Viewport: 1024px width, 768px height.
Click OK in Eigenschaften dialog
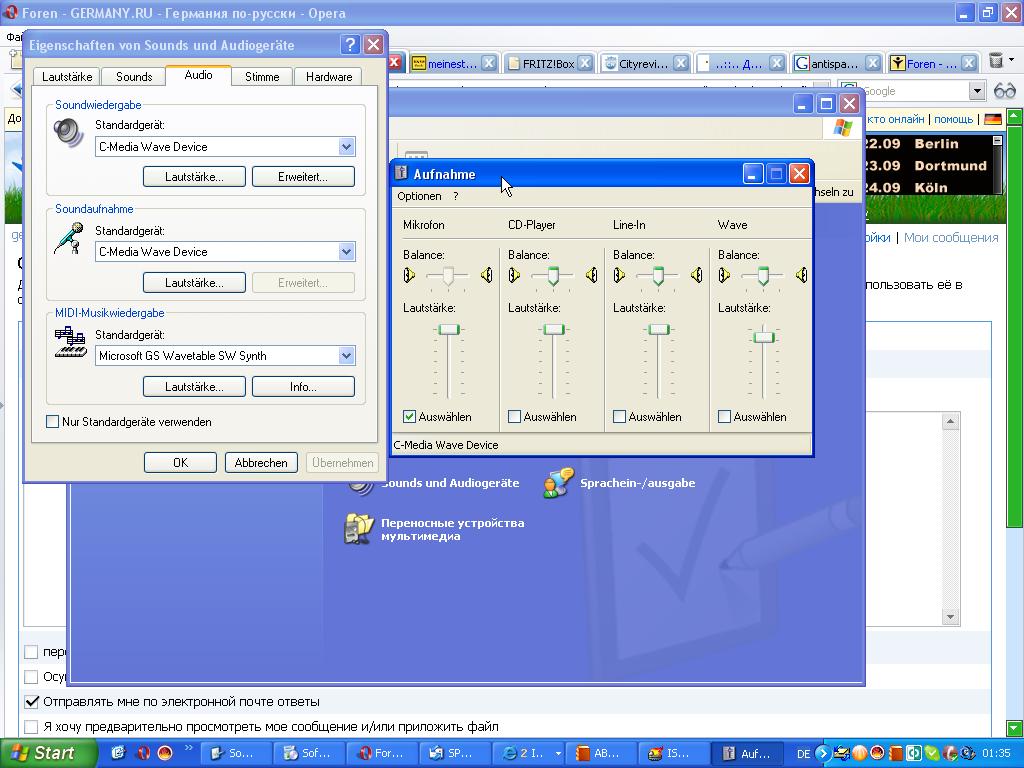tap(180, 462)
